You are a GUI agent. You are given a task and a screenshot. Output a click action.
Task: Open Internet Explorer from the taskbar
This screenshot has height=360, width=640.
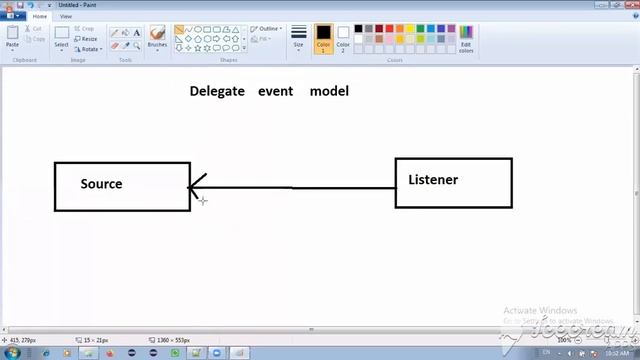coord(45,353)
